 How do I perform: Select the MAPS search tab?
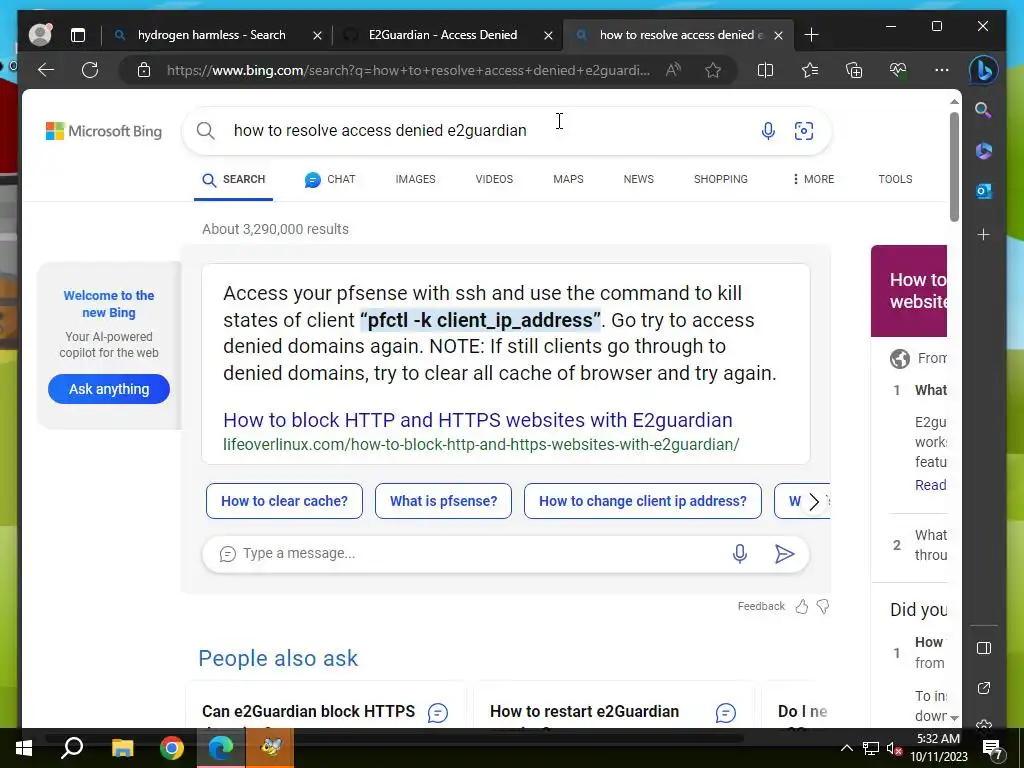pos(568,179)
